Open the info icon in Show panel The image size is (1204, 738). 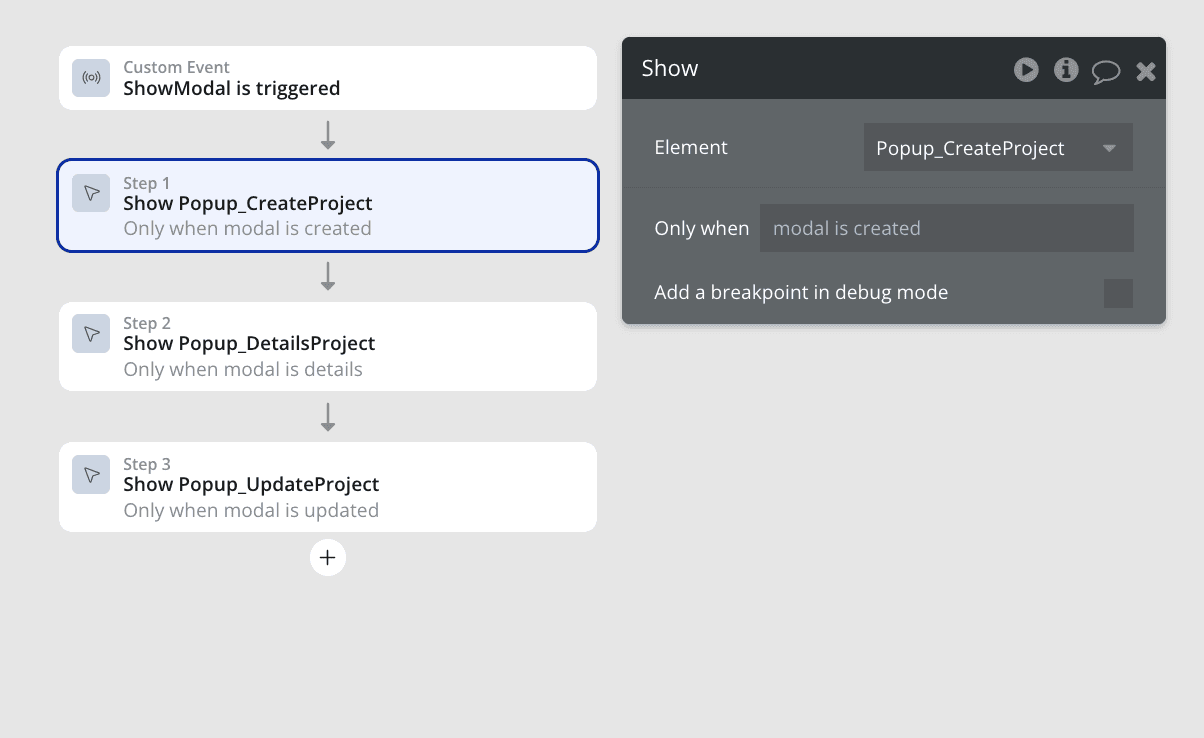click(1066, 69)
